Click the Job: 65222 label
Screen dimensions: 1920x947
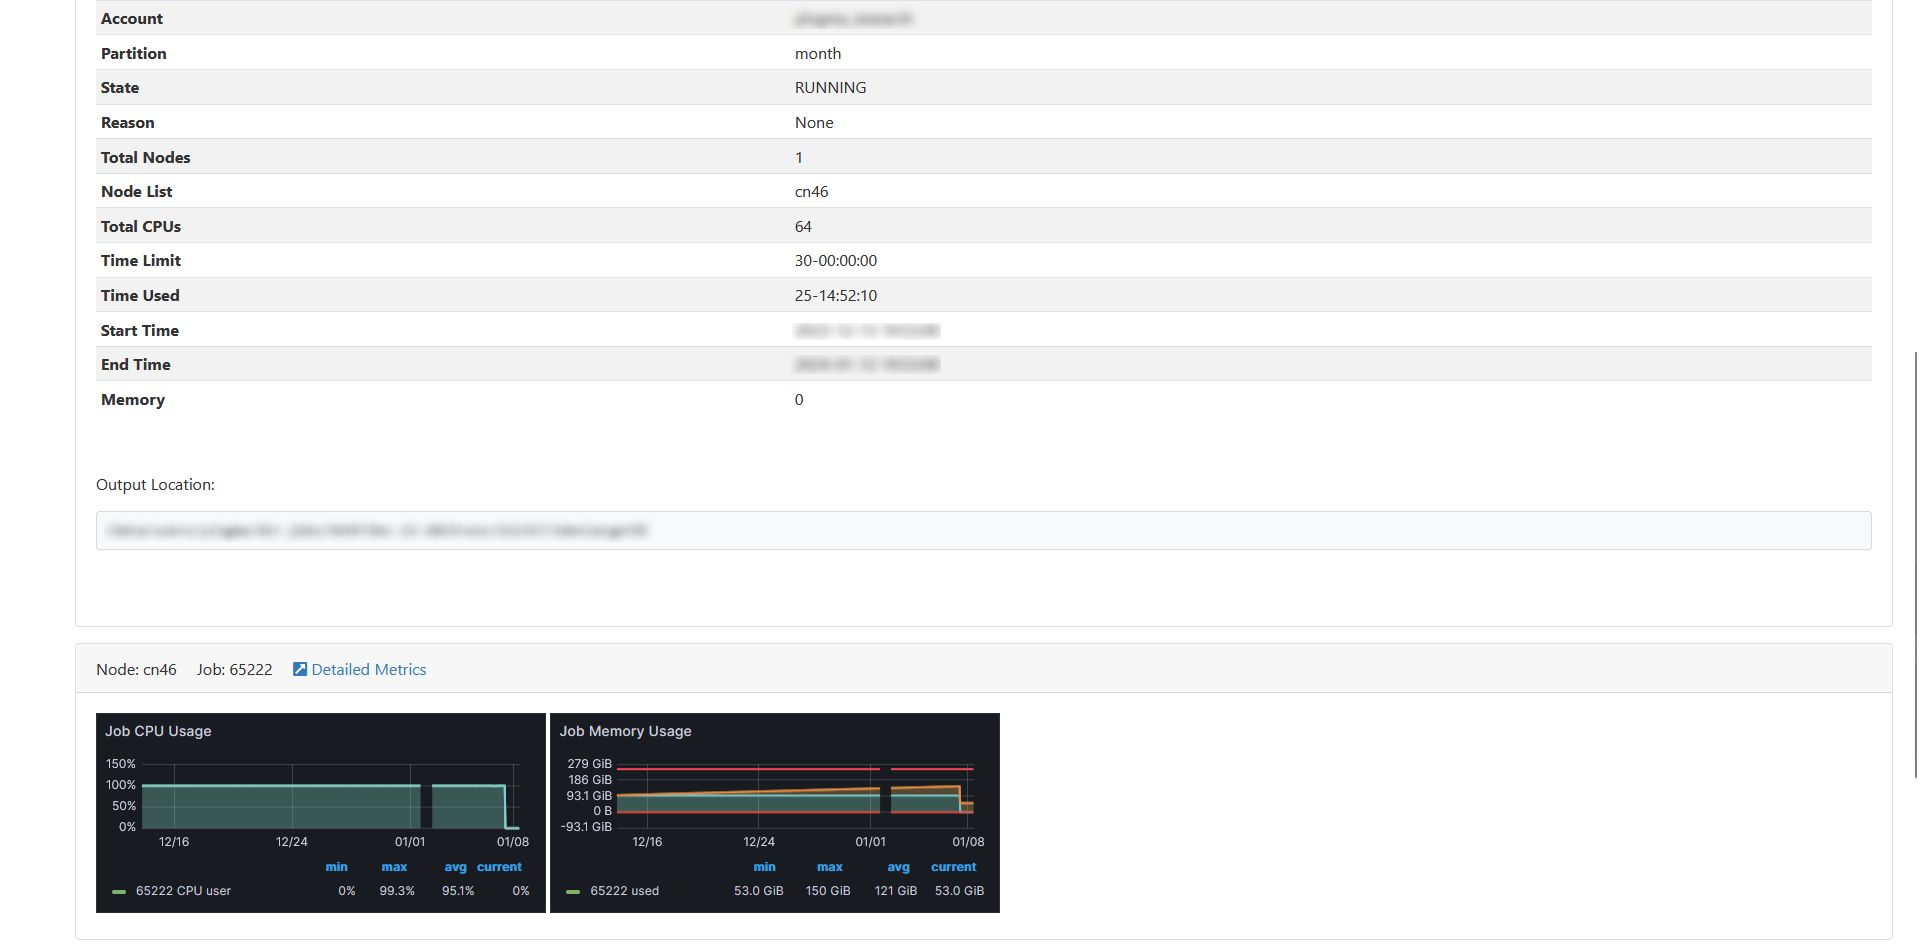tap(234, 669)
